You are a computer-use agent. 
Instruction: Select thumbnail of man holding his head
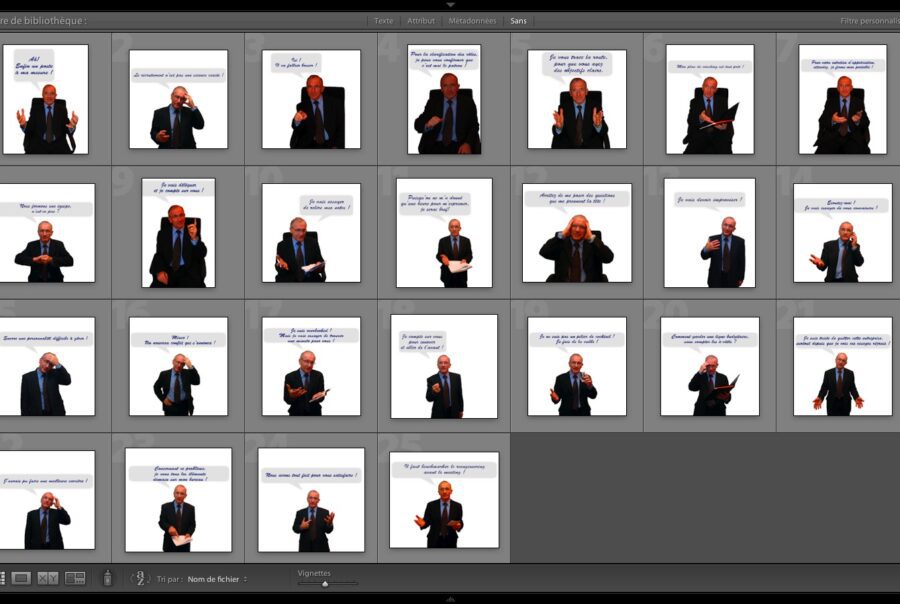(x=577, y=233)
